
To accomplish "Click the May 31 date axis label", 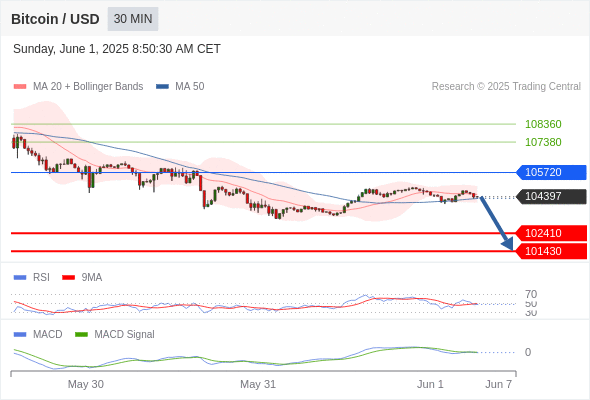I will coord(258,384).
